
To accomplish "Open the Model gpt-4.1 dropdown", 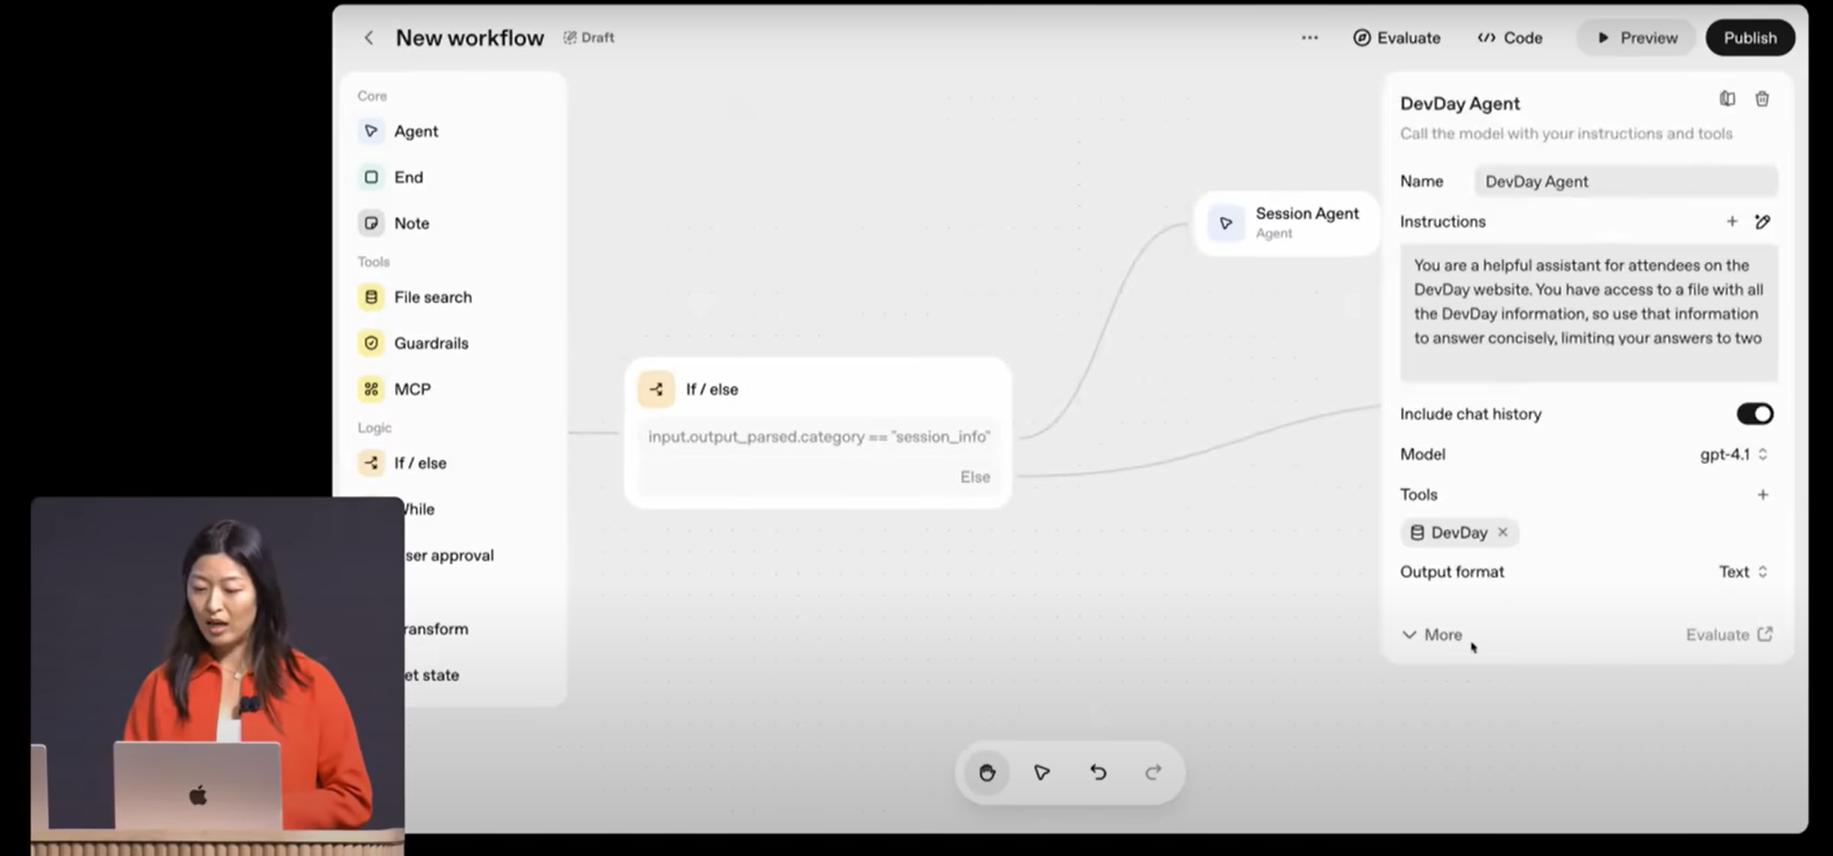I will tap(1733, 454).
